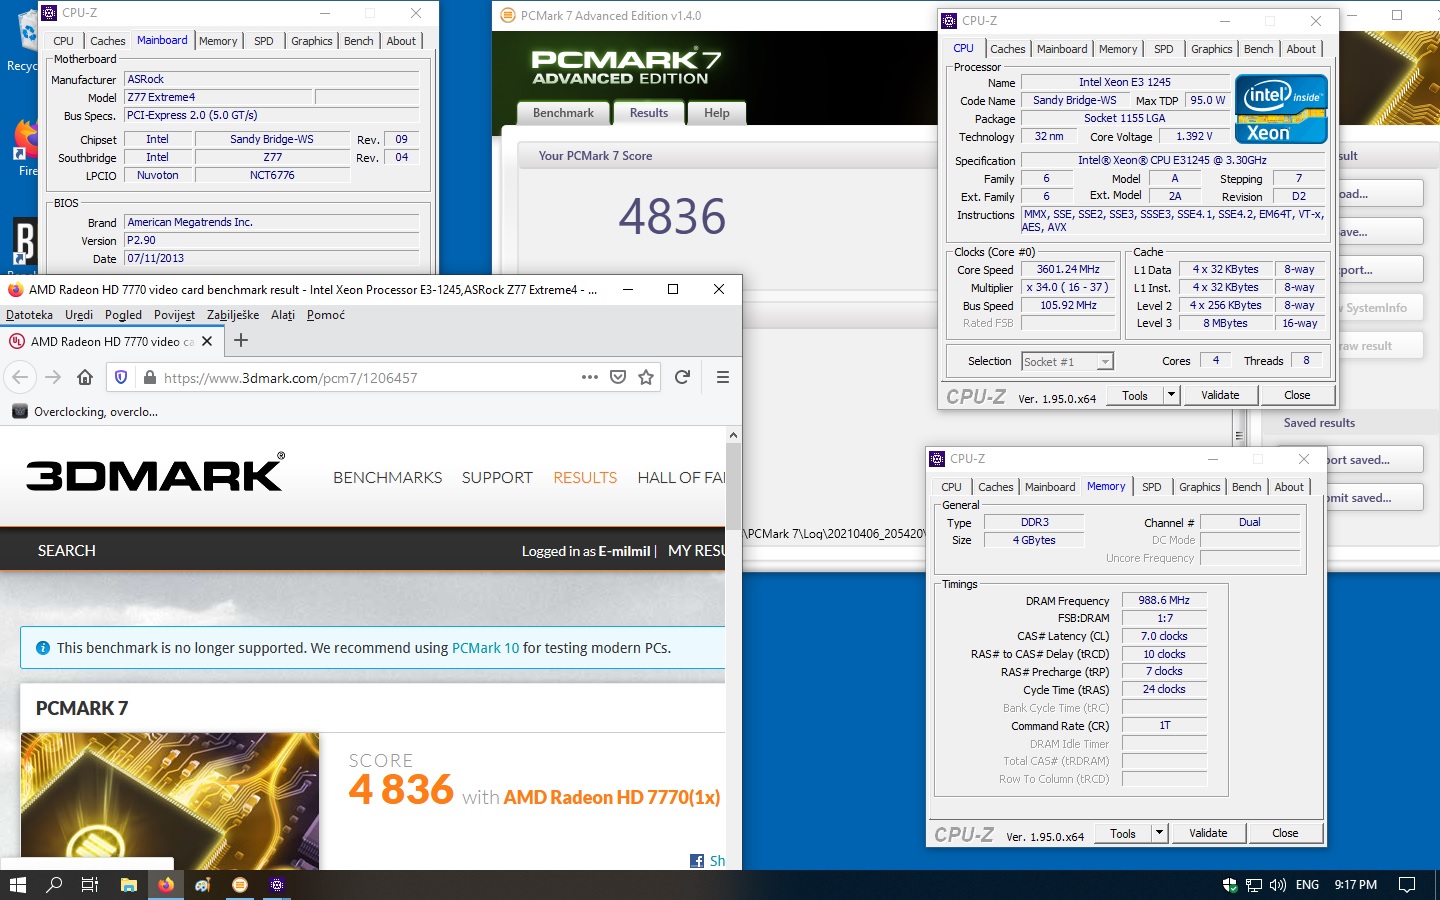Image resolution: width=1440 pixels, height=900 pixels.
Task: Click the tracking protection shield icon
Action: (121, 377)
